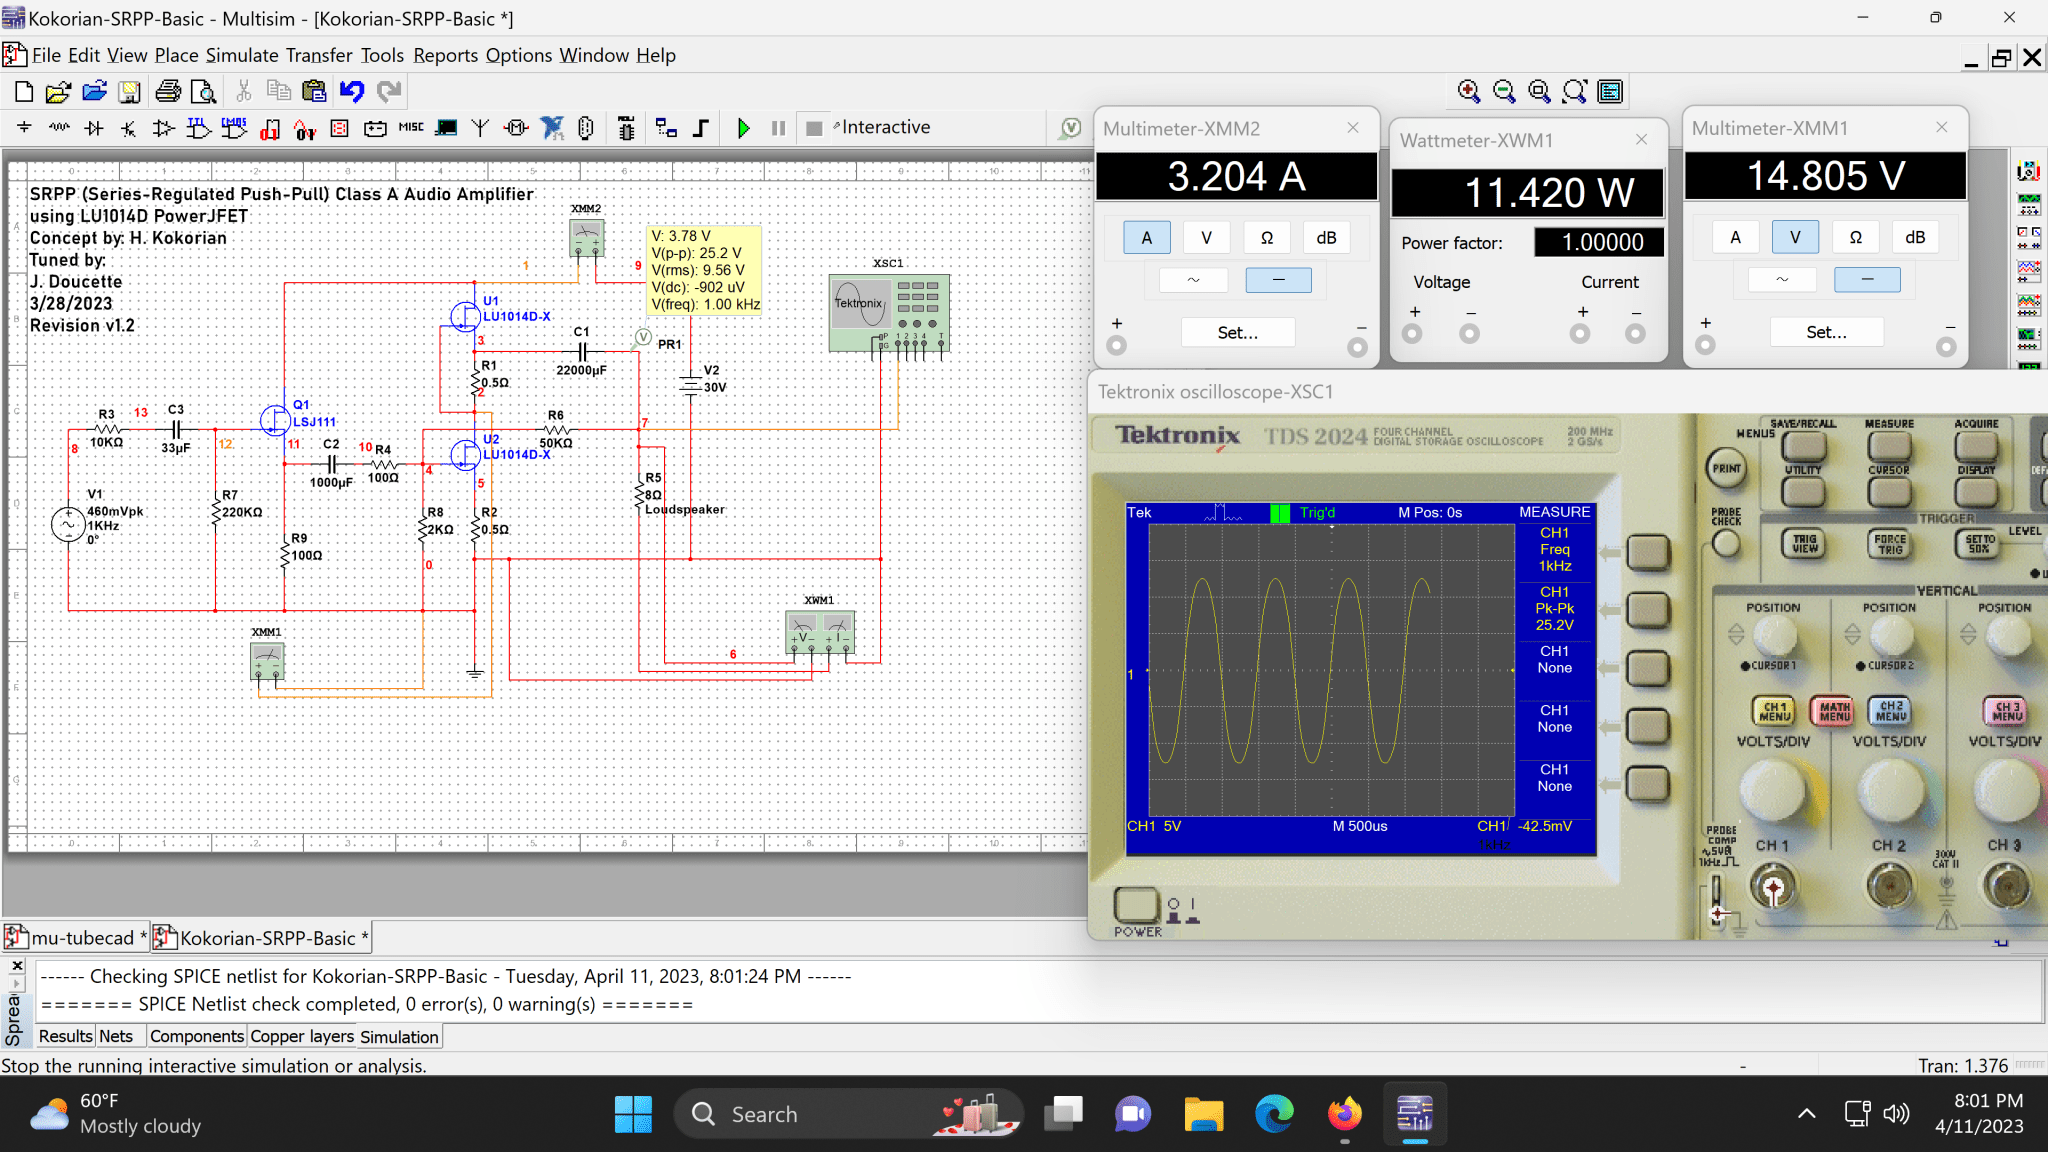Switch to the mu-tubecad design tab
Image resolution: width=2048 pixels, height=1152 pixels.
click(x=76, y=938)
